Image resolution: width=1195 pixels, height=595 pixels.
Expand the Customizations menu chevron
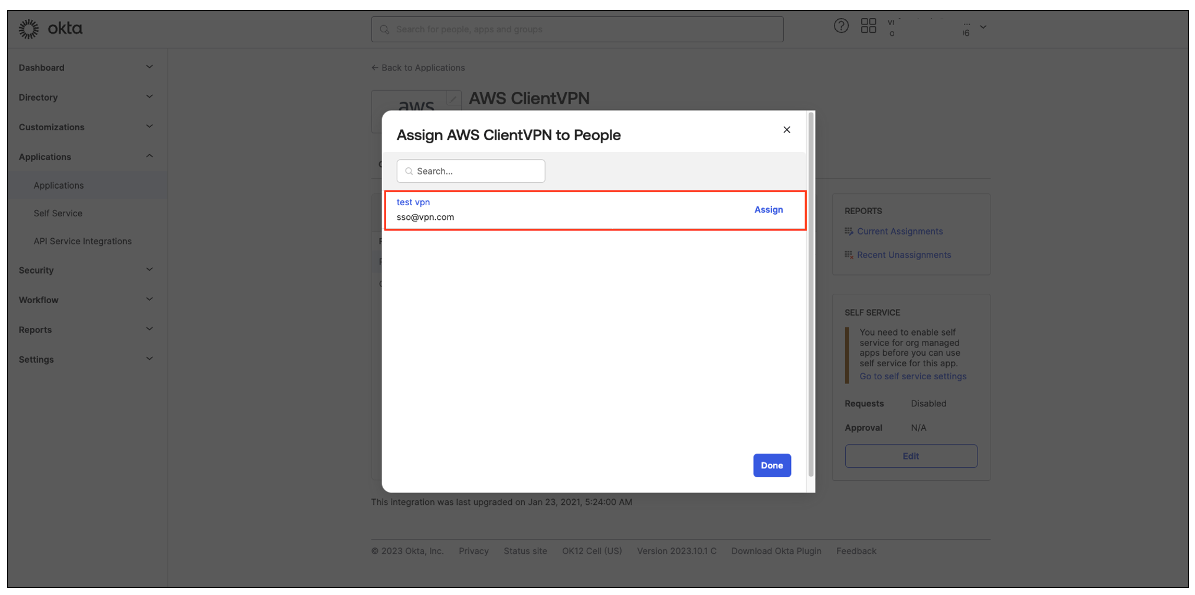coord(149,126)
